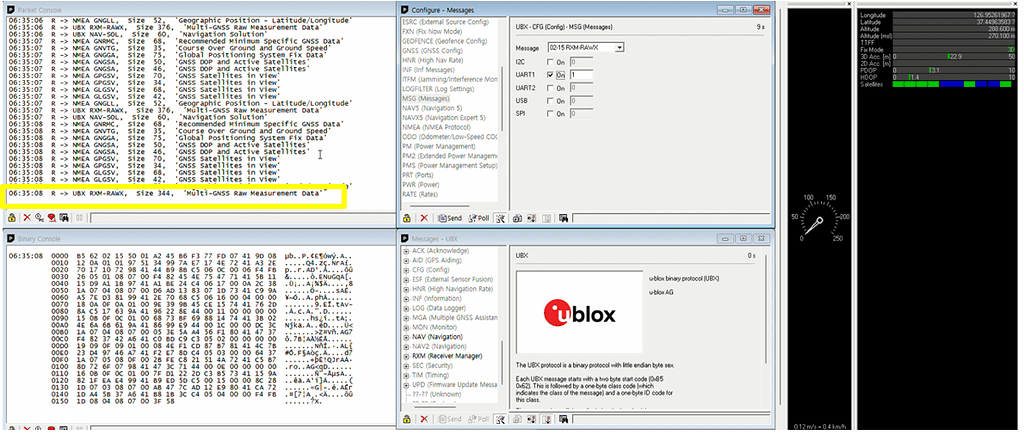This screenshot has height=435, width=1024.
Task: Click the lock icon in Packet Console toolbar
Action: click(12, 217)
